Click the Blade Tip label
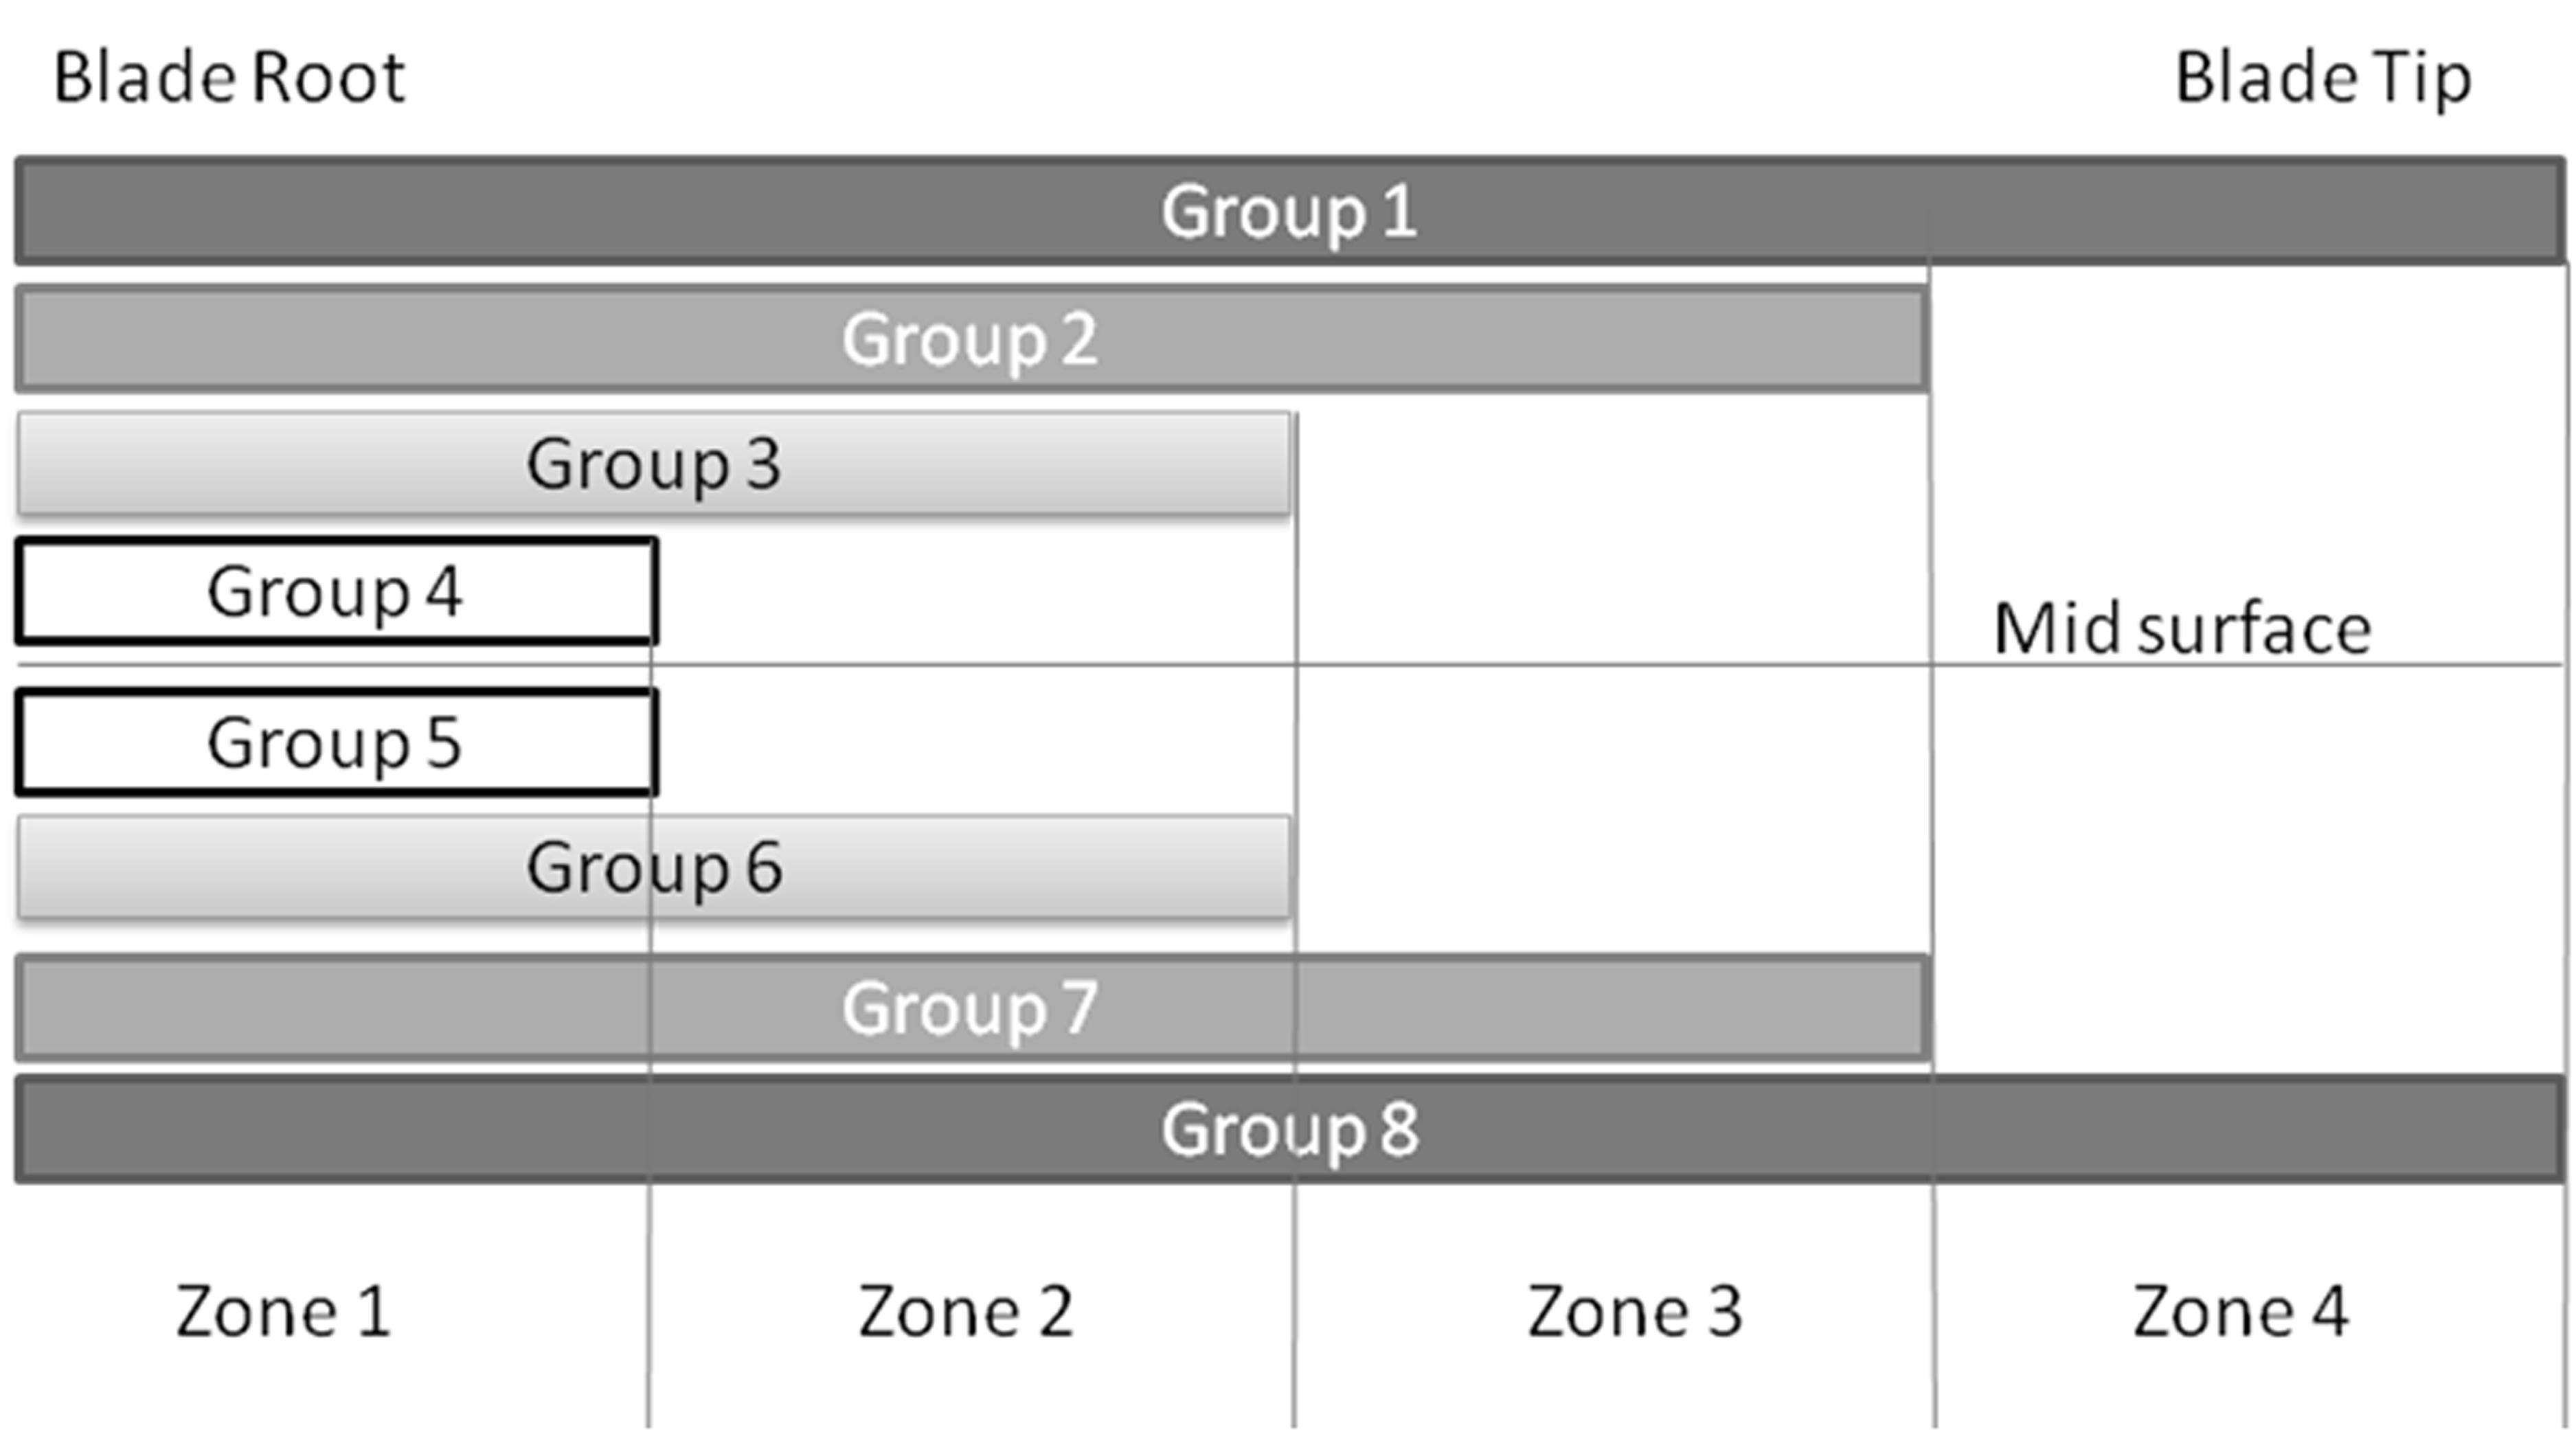 pos(2323,80)
